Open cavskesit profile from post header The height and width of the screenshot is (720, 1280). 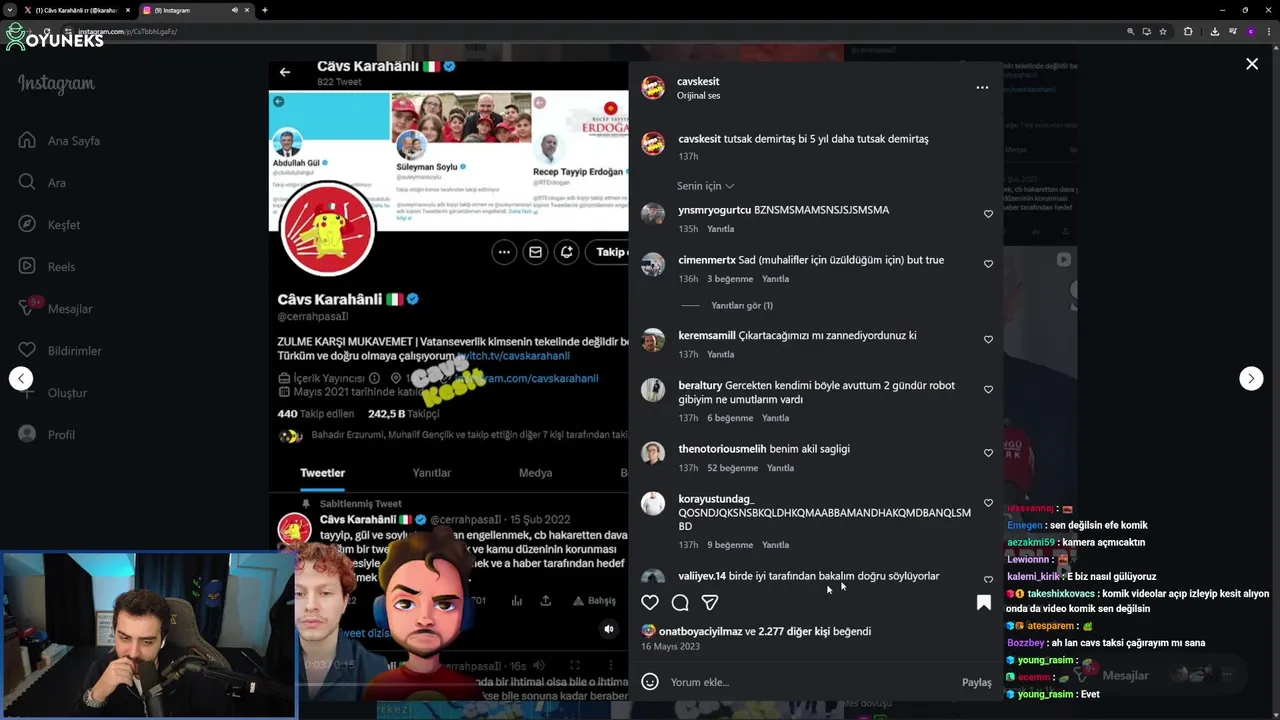[698, 81]
